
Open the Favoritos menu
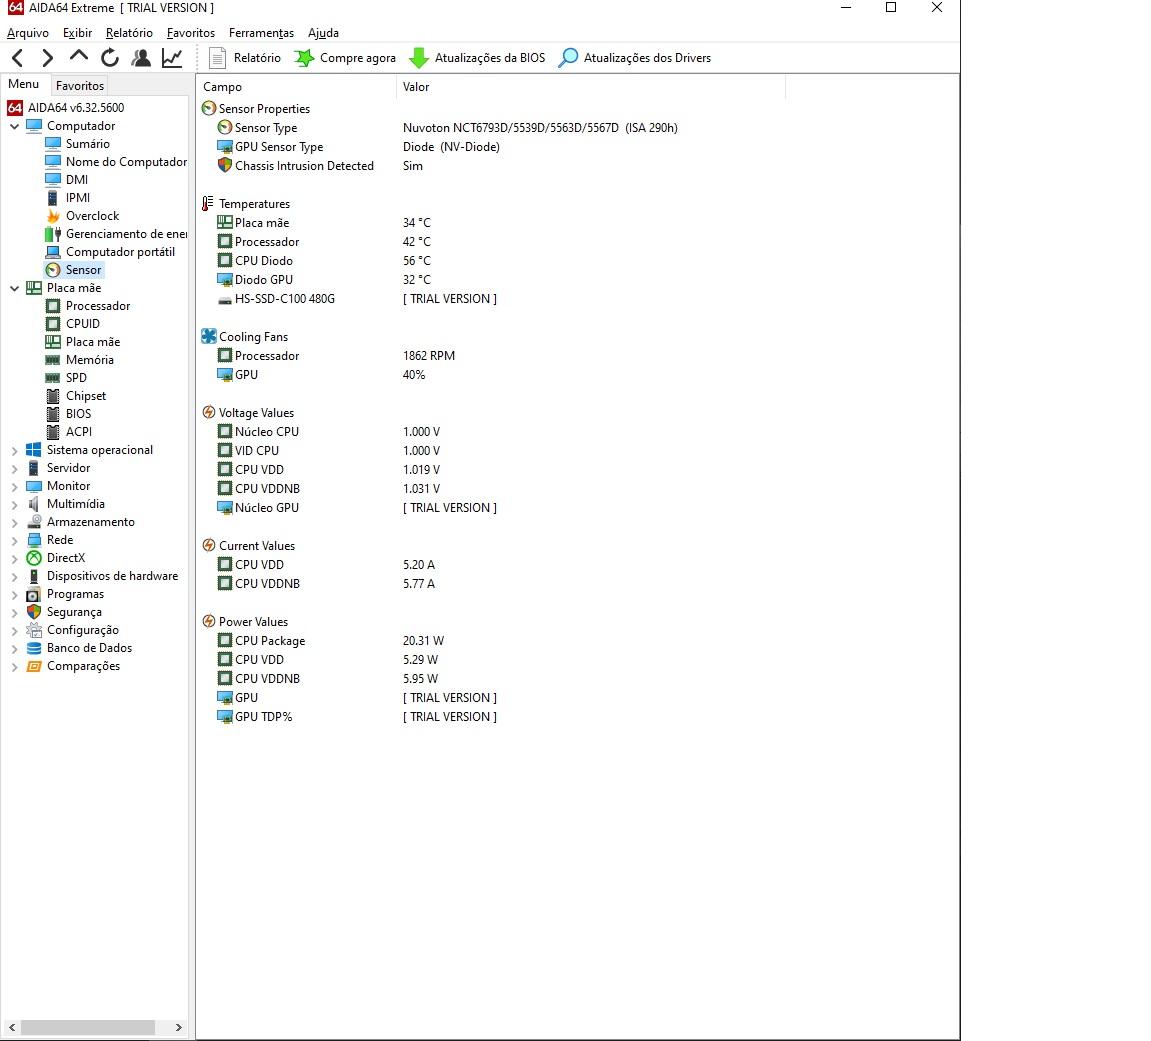pyautogui.click(x=191, y=32)
